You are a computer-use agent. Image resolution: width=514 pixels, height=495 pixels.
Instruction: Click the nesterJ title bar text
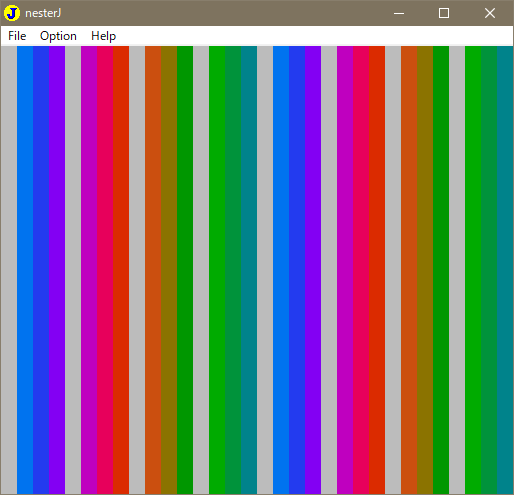point(43,13)
